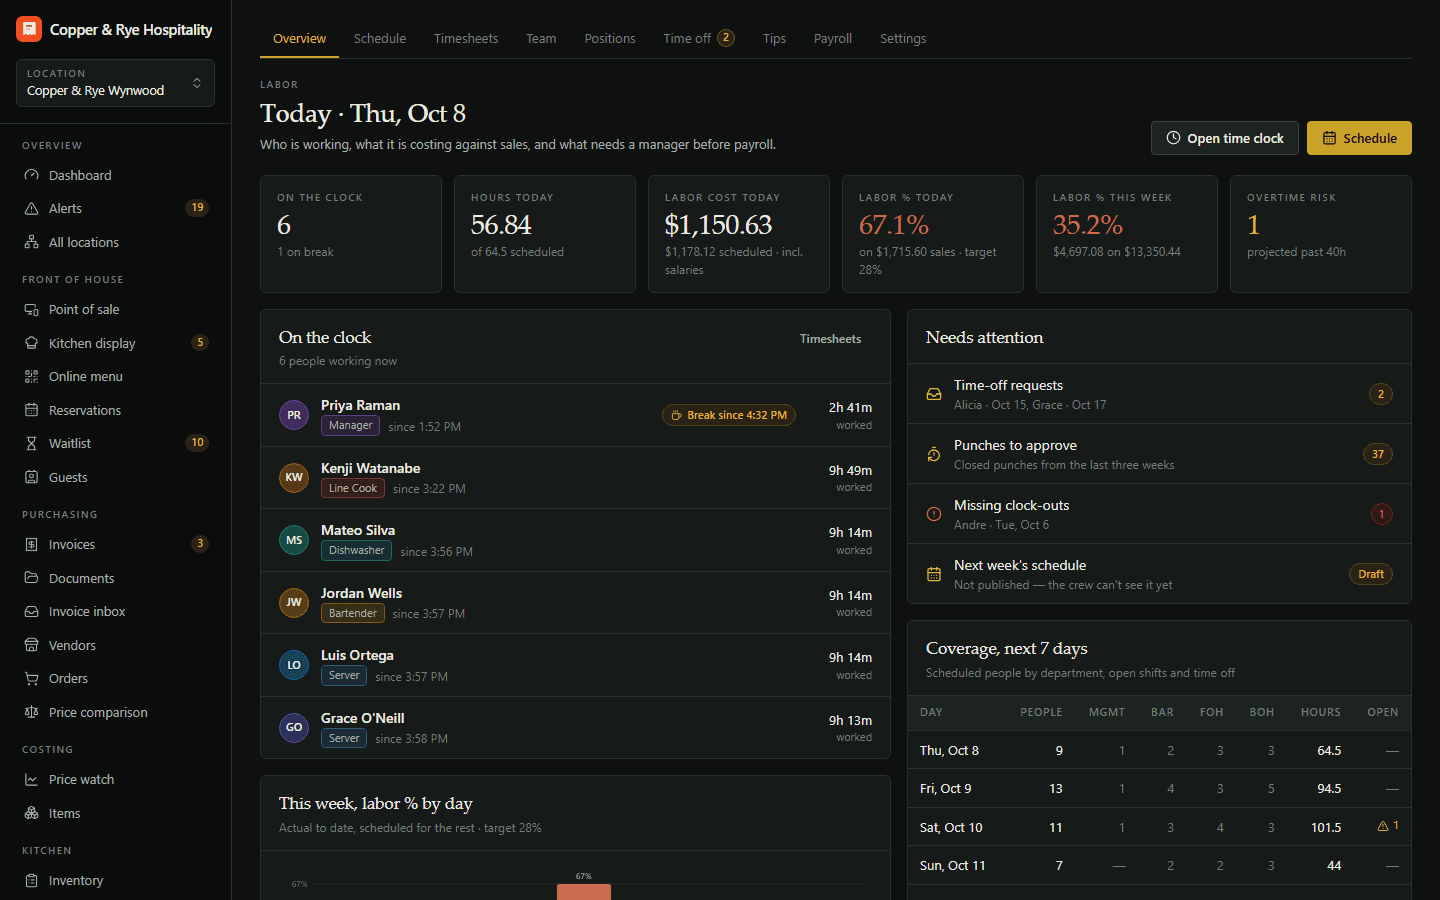Click the Copper & Rye Hospitality logo icon

click(28, 29)
